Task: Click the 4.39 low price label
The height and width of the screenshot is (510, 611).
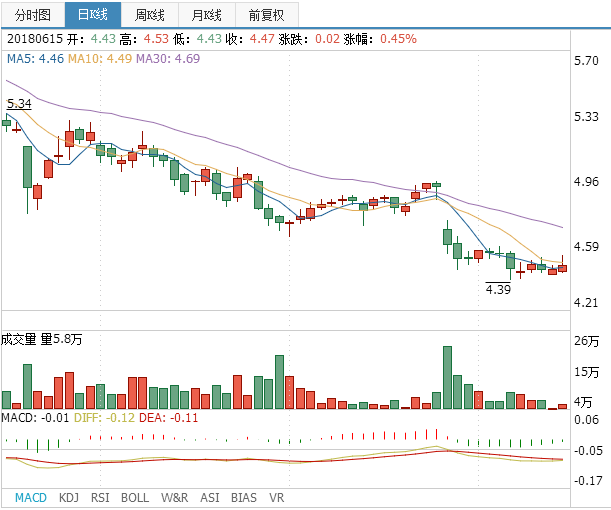Action: click(498, 289)
